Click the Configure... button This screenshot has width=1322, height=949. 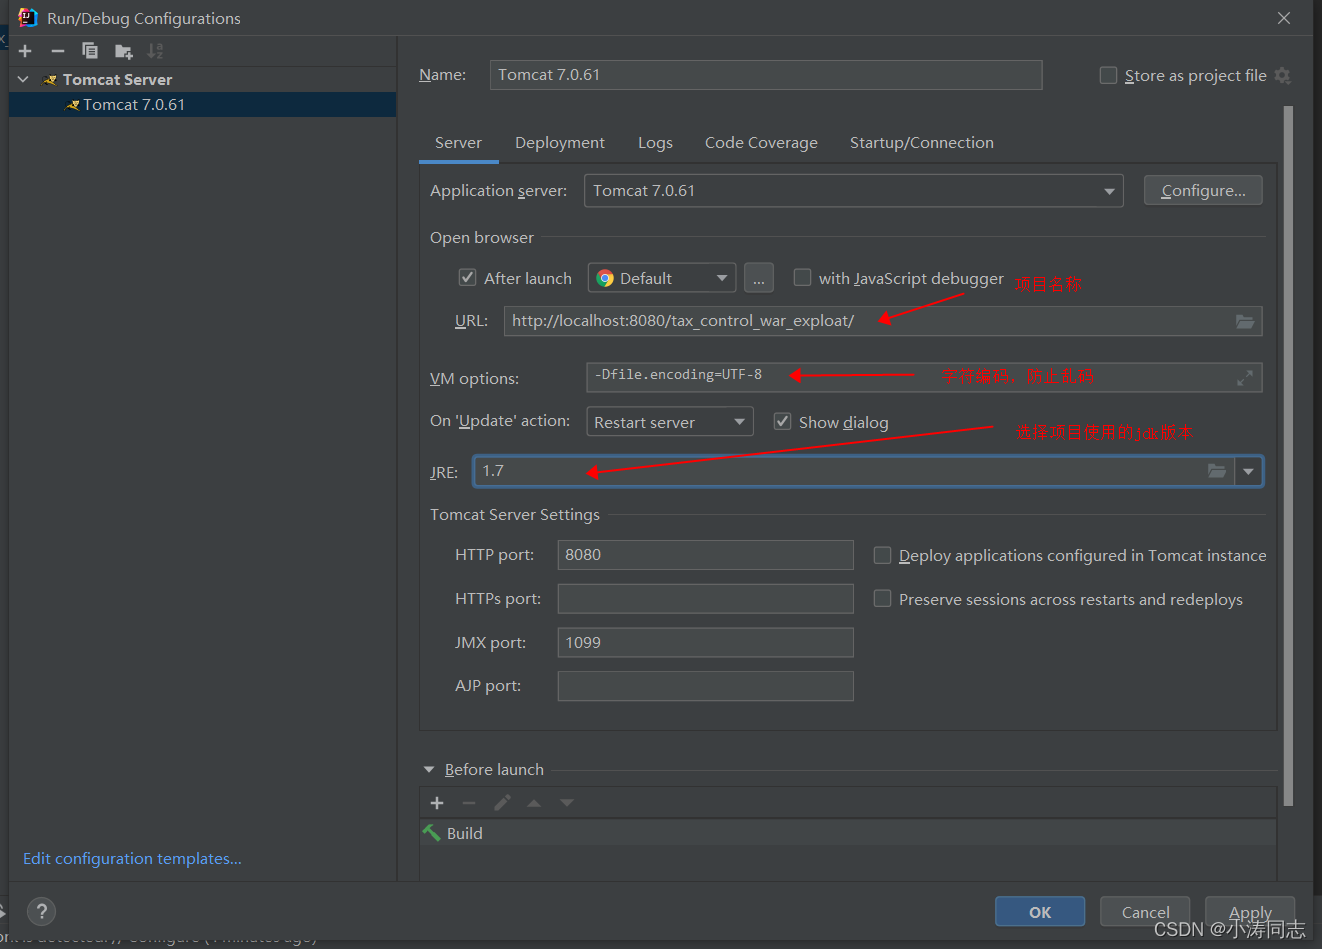[1203, 191]
